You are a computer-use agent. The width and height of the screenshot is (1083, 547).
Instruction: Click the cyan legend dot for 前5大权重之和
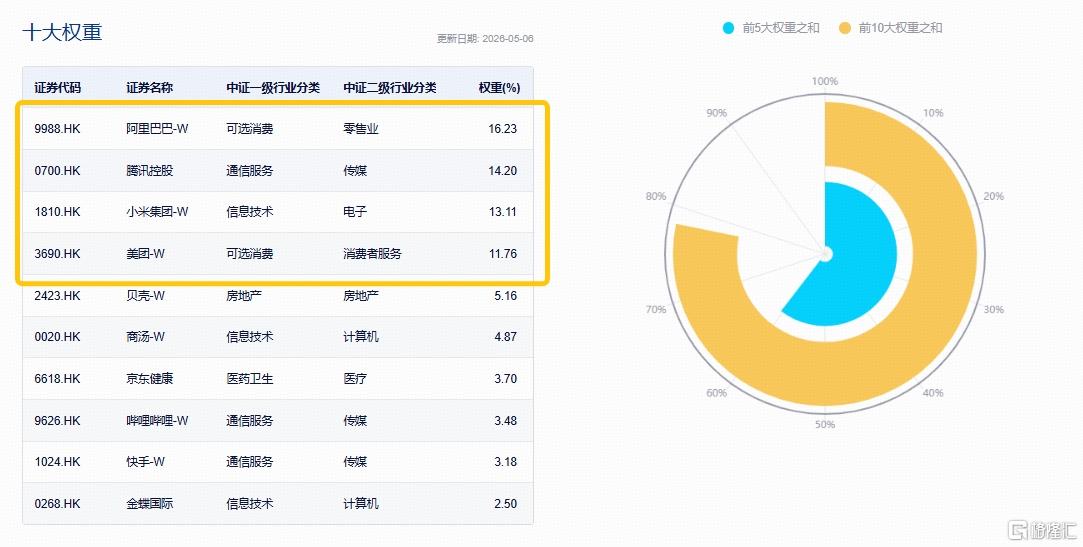[728, 28]
